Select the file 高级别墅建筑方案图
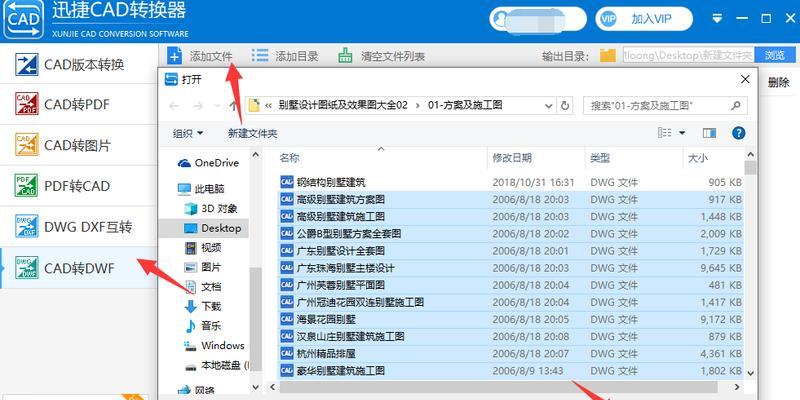800x400 pixels. [510, 199]
